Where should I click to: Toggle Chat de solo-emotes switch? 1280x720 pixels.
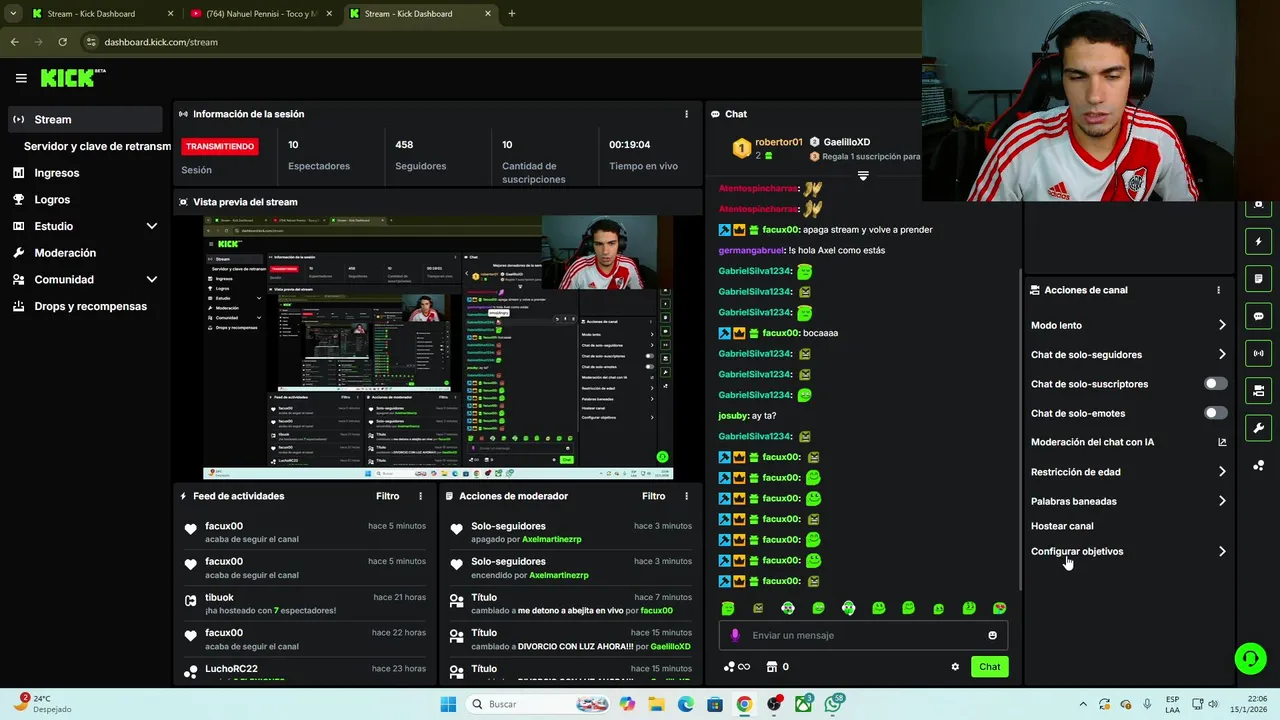1215,413
